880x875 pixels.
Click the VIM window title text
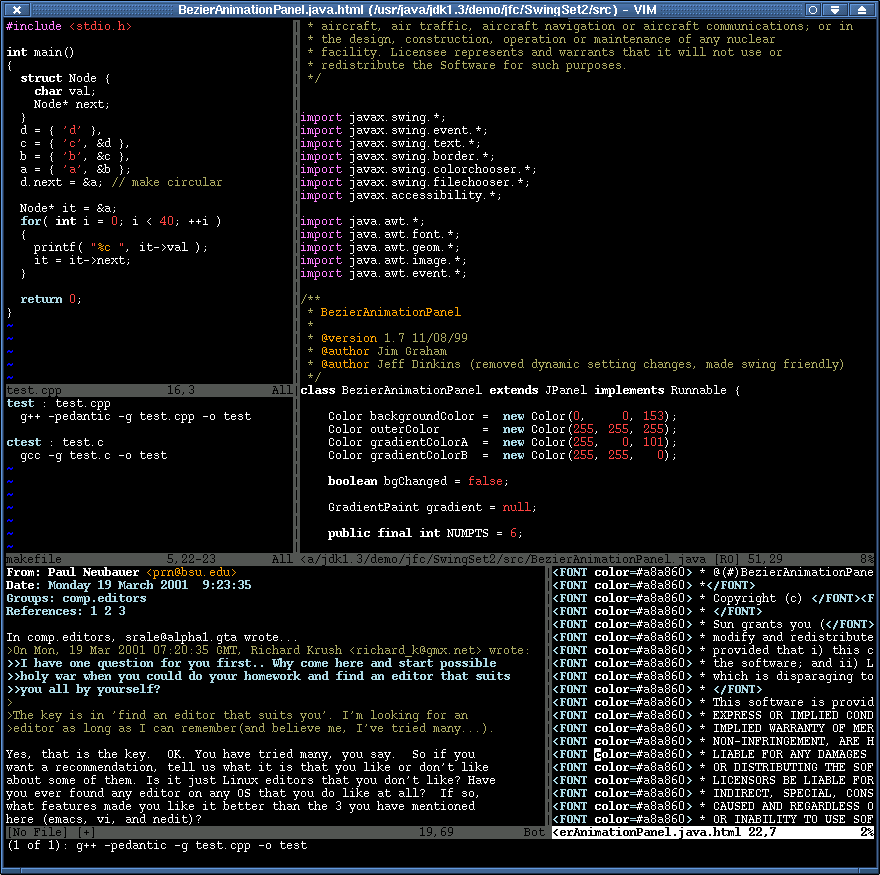(416, 9)
